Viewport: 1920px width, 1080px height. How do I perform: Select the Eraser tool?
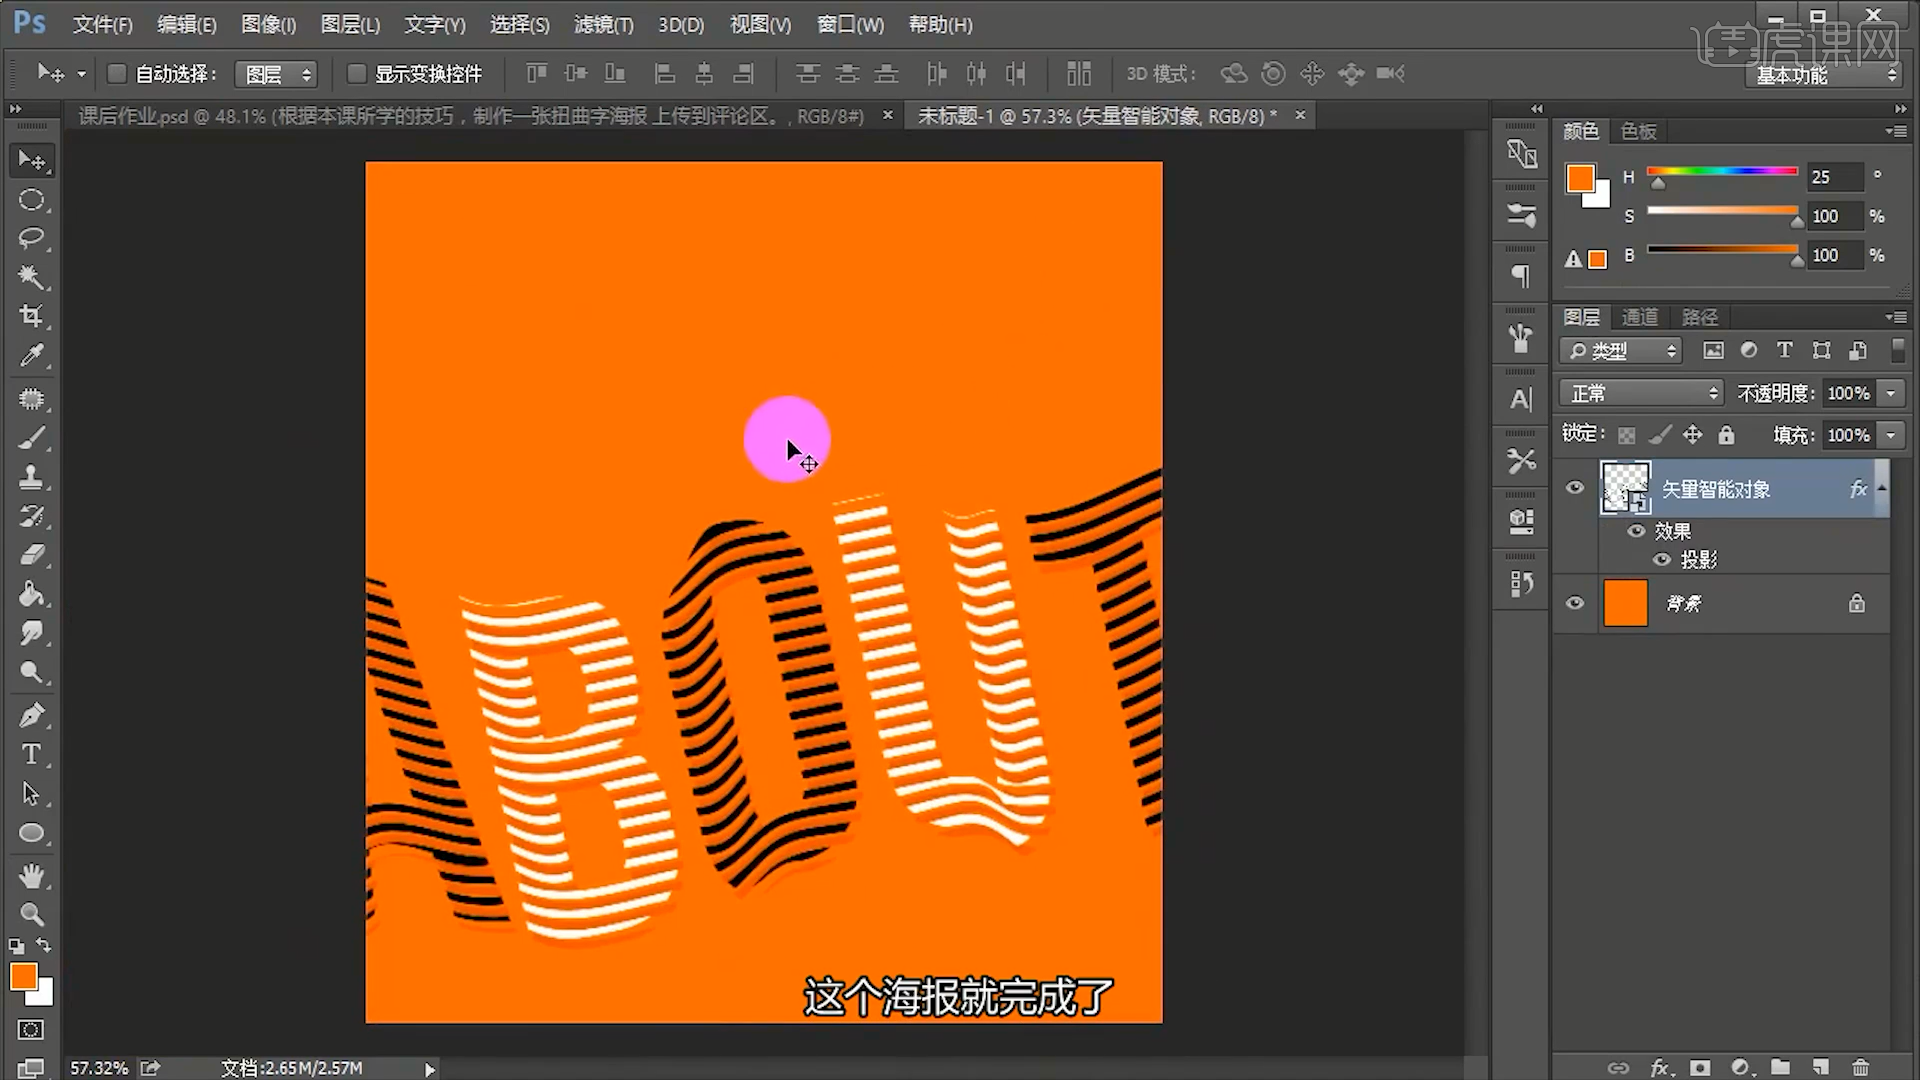tap(31, 555)
